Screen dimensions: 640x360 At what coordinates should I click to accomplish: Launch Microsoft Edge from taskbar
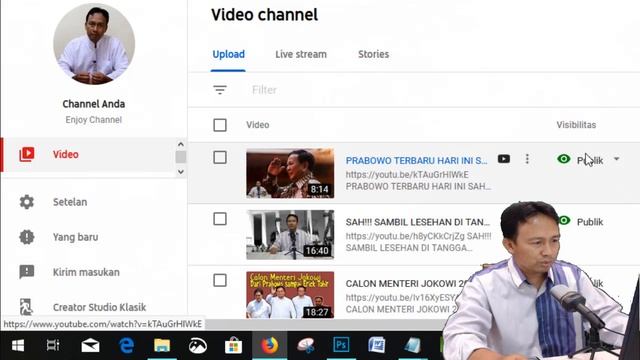click(x=127, y=346)
